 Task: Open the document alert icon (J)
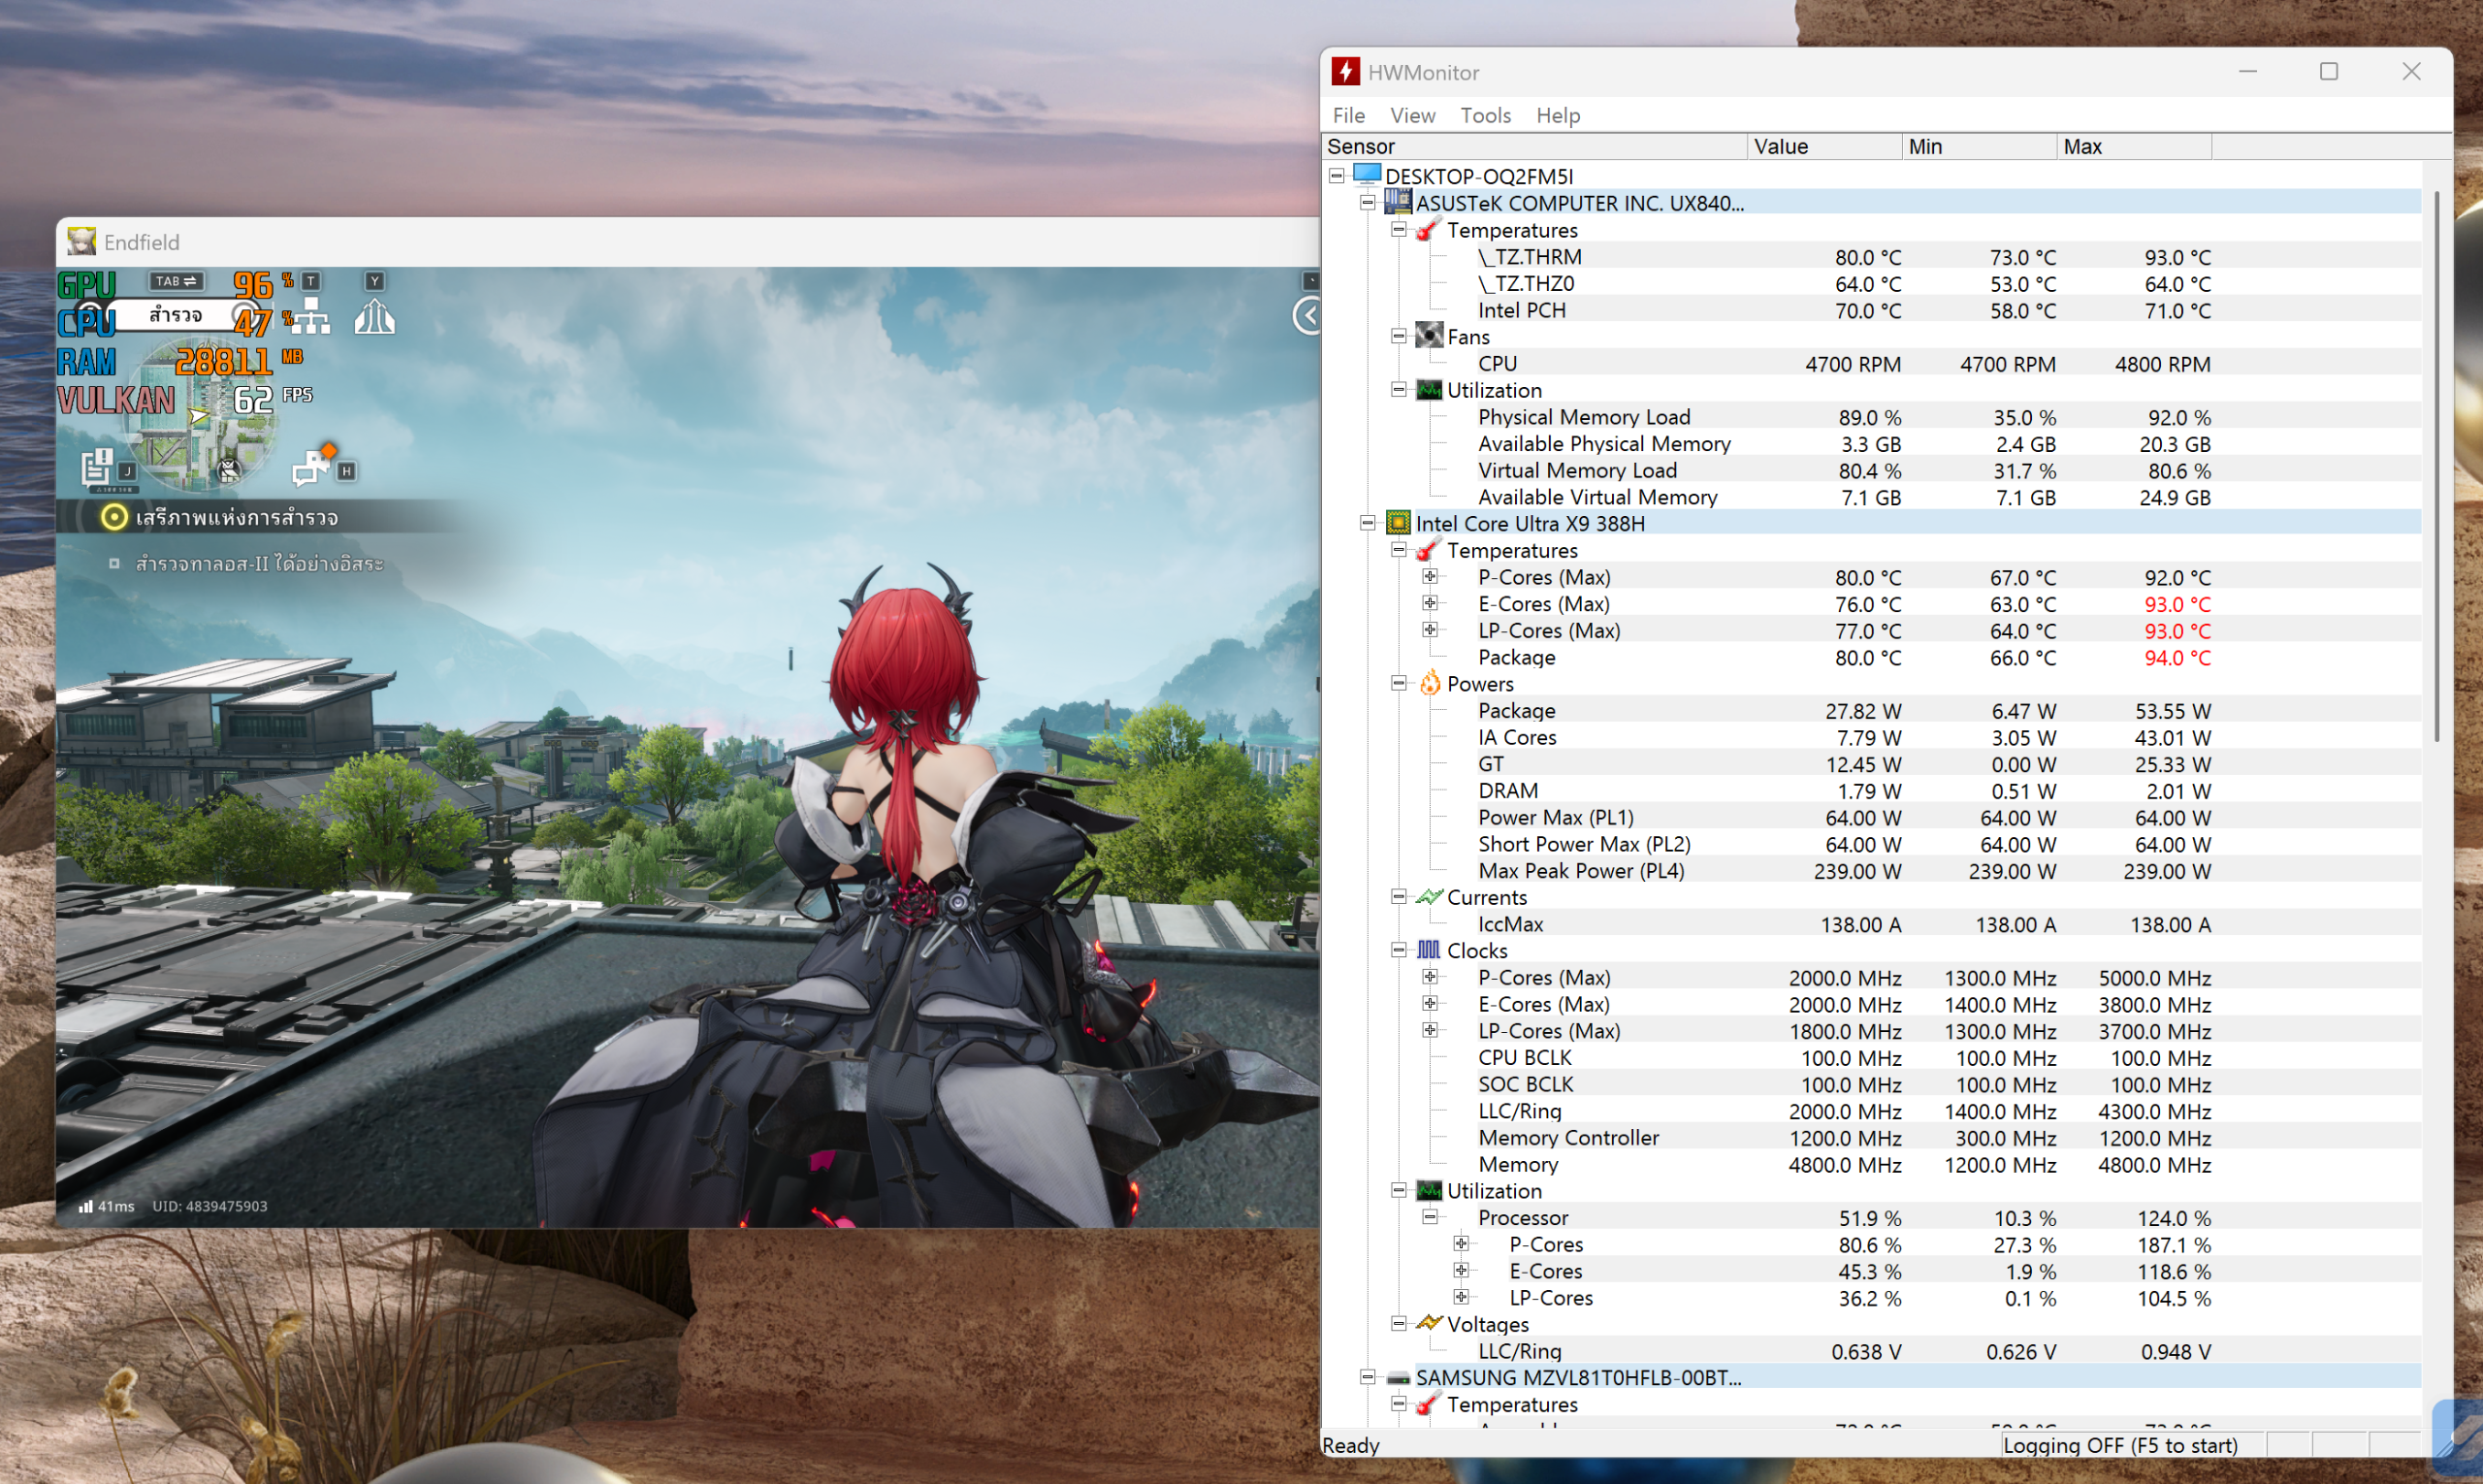[x=97, y=468]
